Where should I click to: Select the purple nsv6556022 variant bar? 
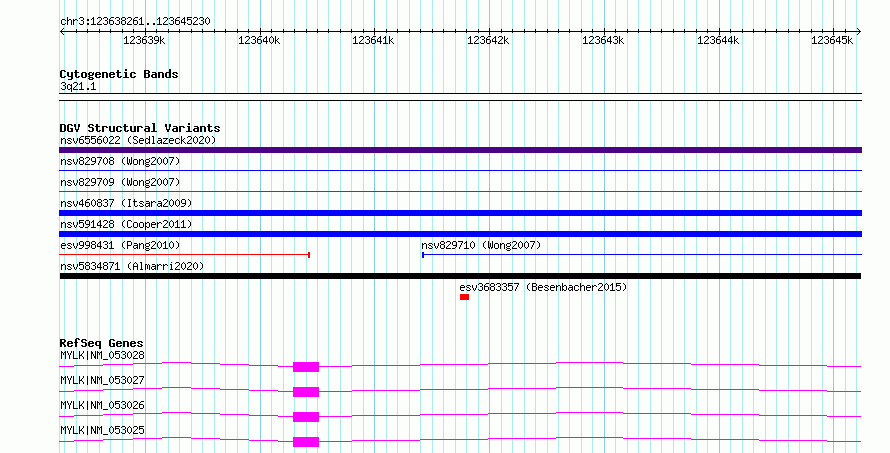click(x=460, y=150)
